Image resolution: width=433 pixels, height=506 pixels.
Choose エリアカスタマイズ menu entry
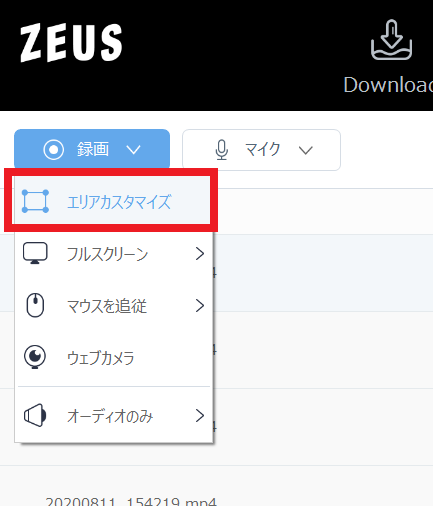coord(111,200)
